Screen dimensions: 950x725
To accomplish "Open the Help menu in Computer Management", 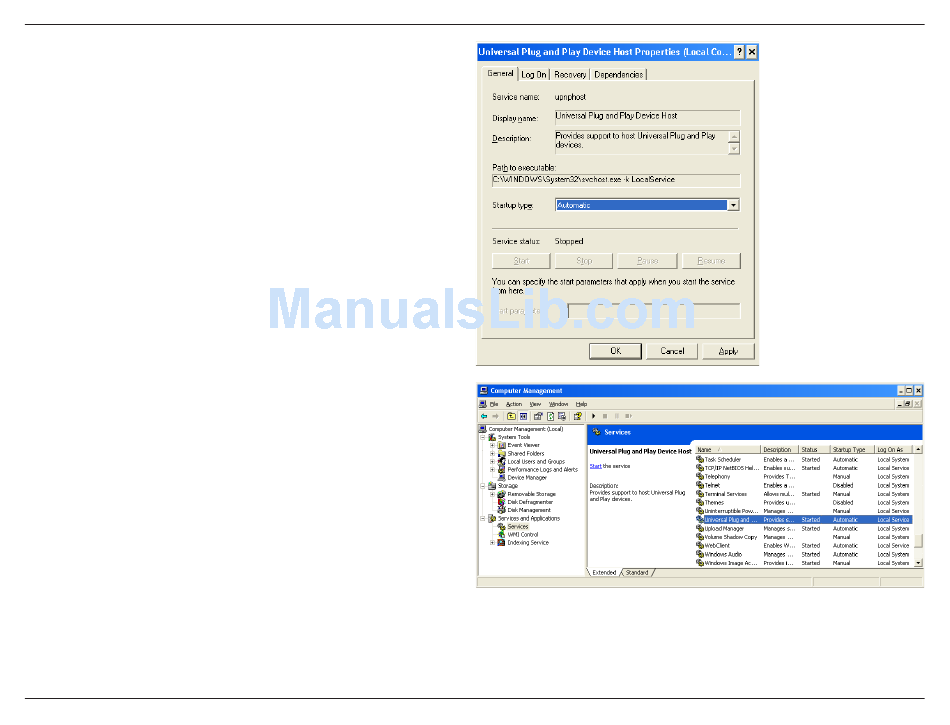I will 582,404.
